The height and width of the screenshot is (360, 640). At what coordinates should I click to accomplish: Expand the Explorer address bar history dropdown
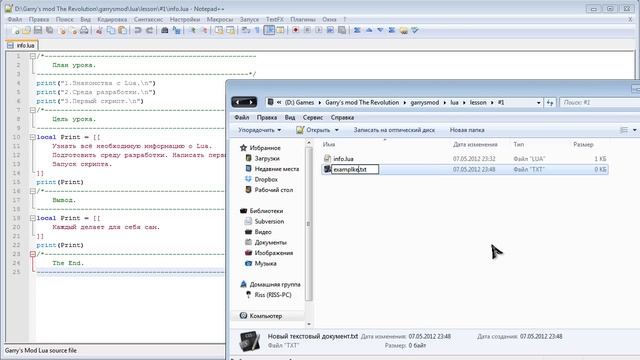538,103
